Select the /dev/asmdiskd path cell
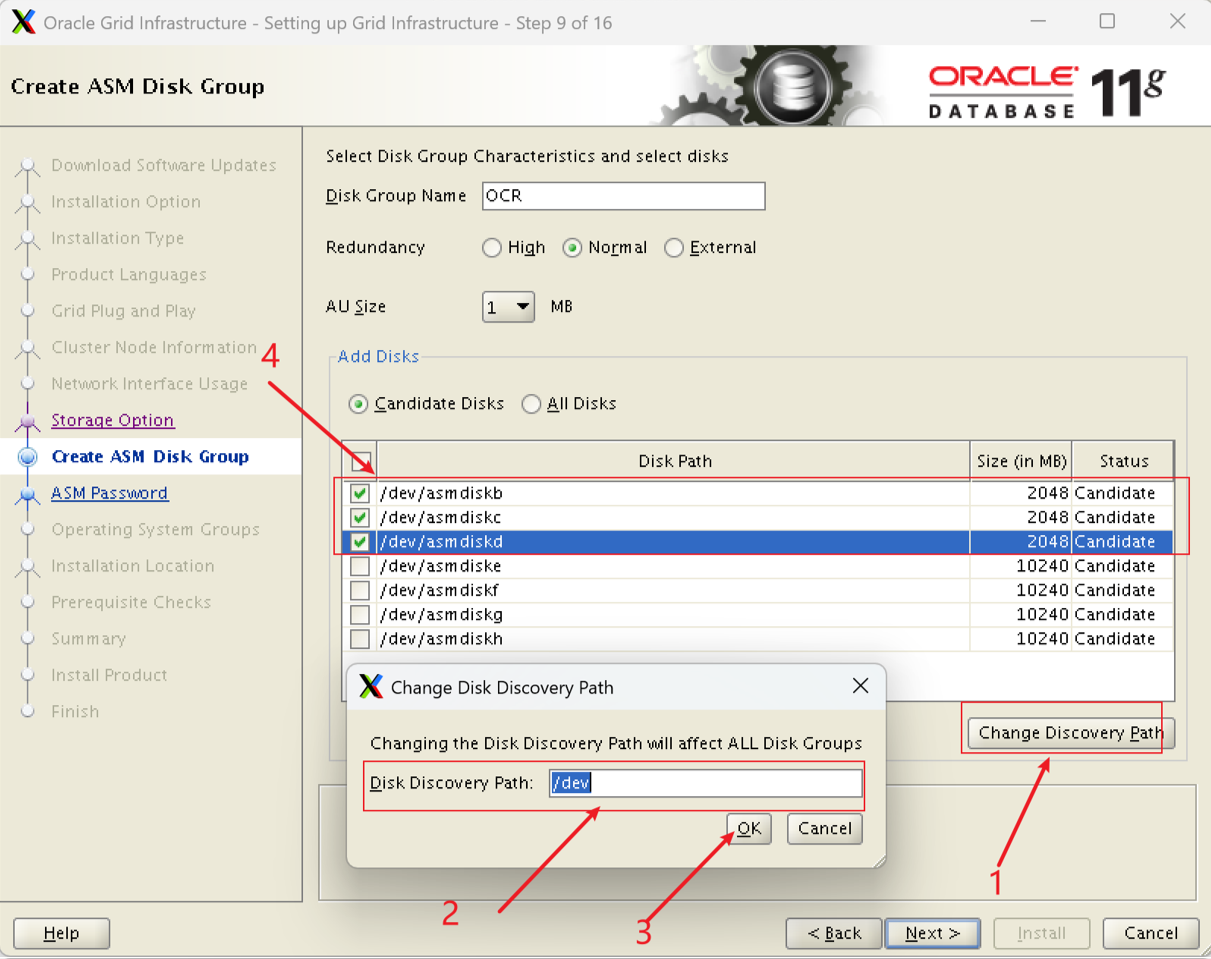The height and width of the screenshot is (959, 1211). tap(674, 542)
